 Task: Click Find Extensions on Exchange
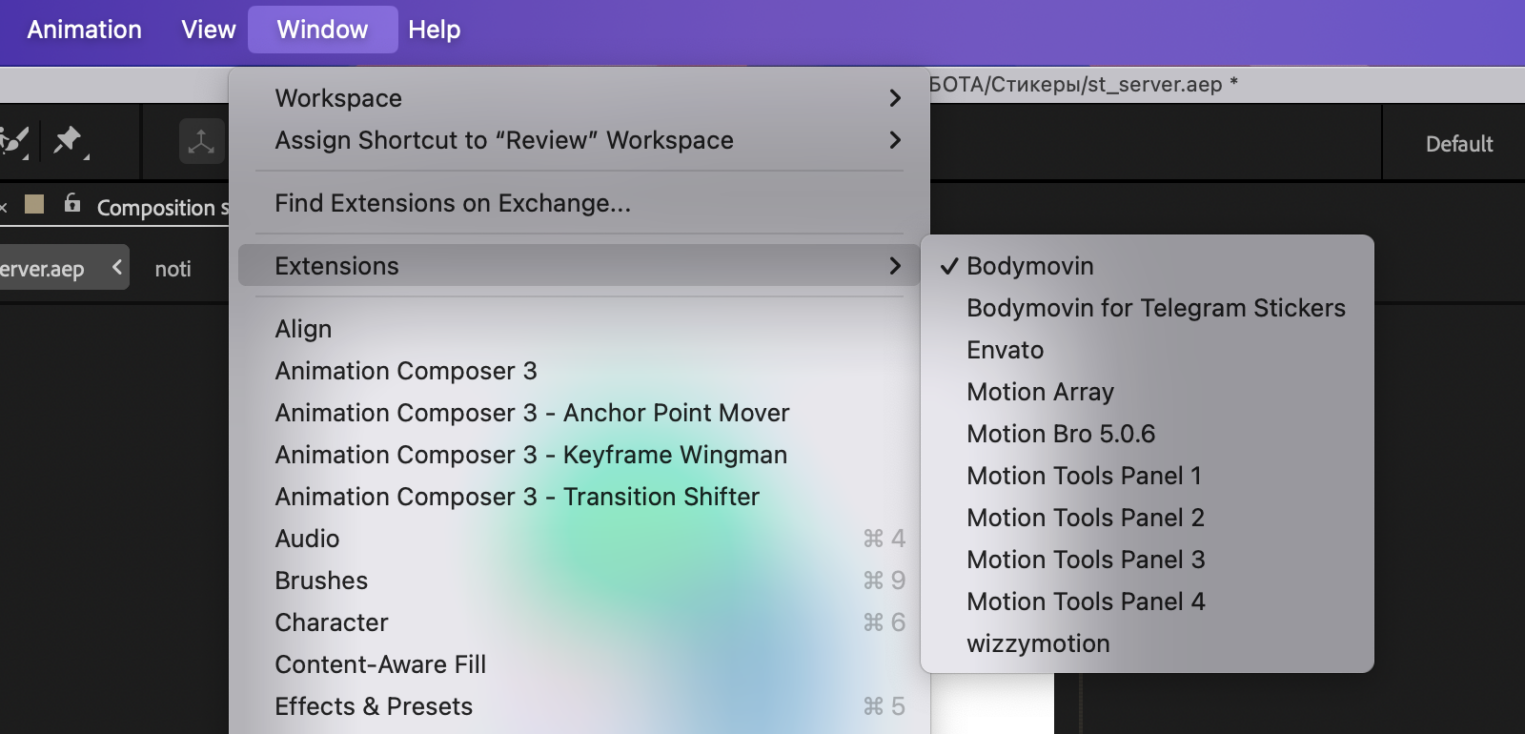(452, 203)
